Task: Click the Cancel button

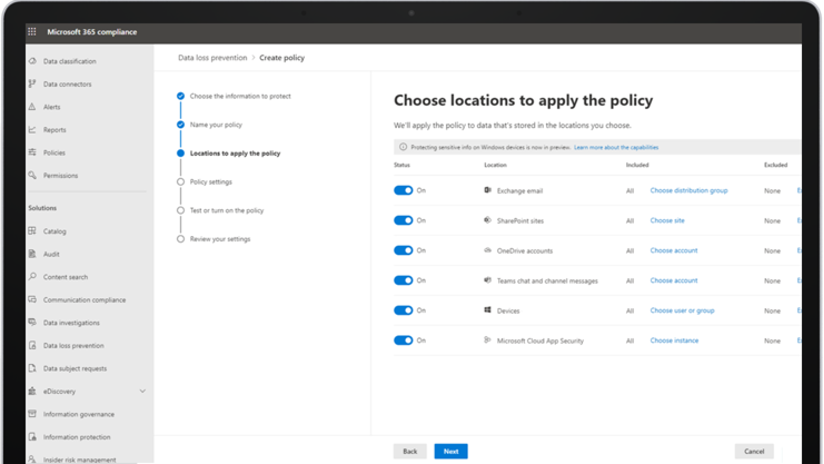Action: (754, 451)
